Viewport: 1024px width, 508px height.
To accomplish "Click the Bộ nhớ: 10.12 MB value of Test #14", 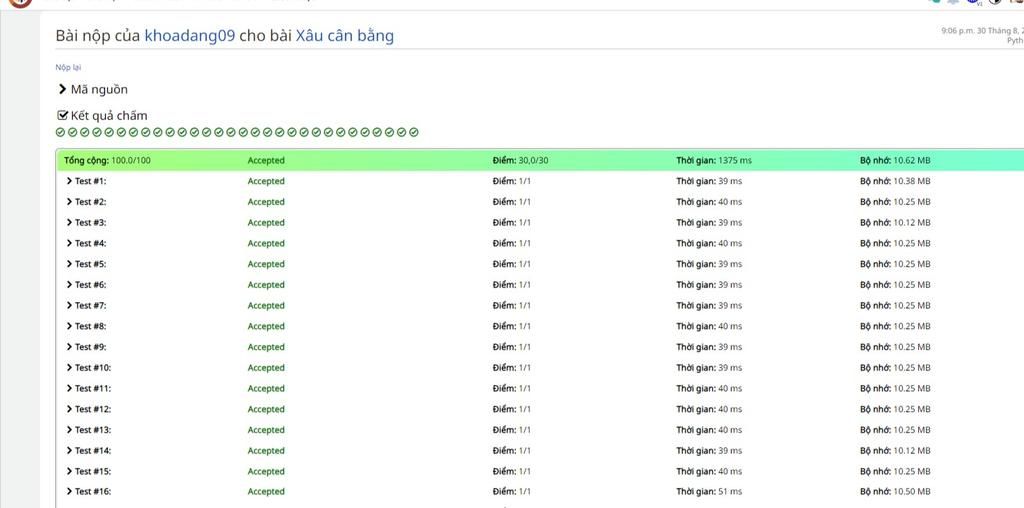I will coord(895,451).
